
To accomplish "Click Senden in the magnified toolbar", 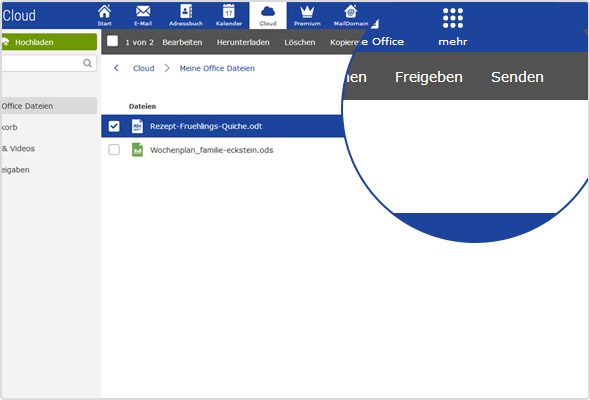I will coord(517,77).
